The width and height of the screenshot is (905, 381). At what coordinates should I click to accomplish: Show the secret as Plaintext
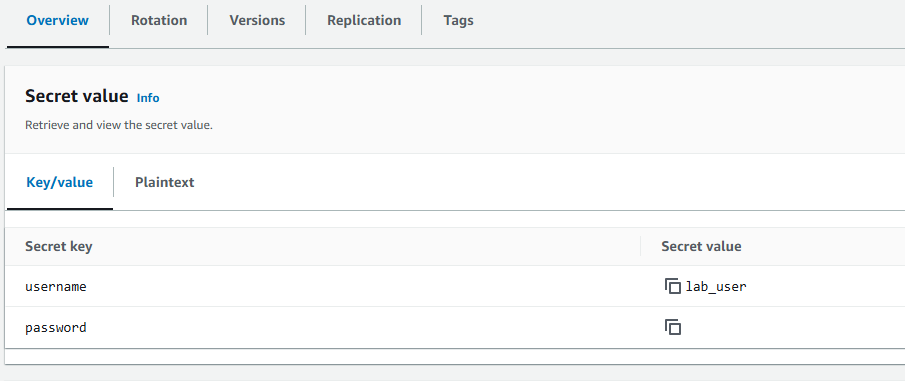(164, 182)
